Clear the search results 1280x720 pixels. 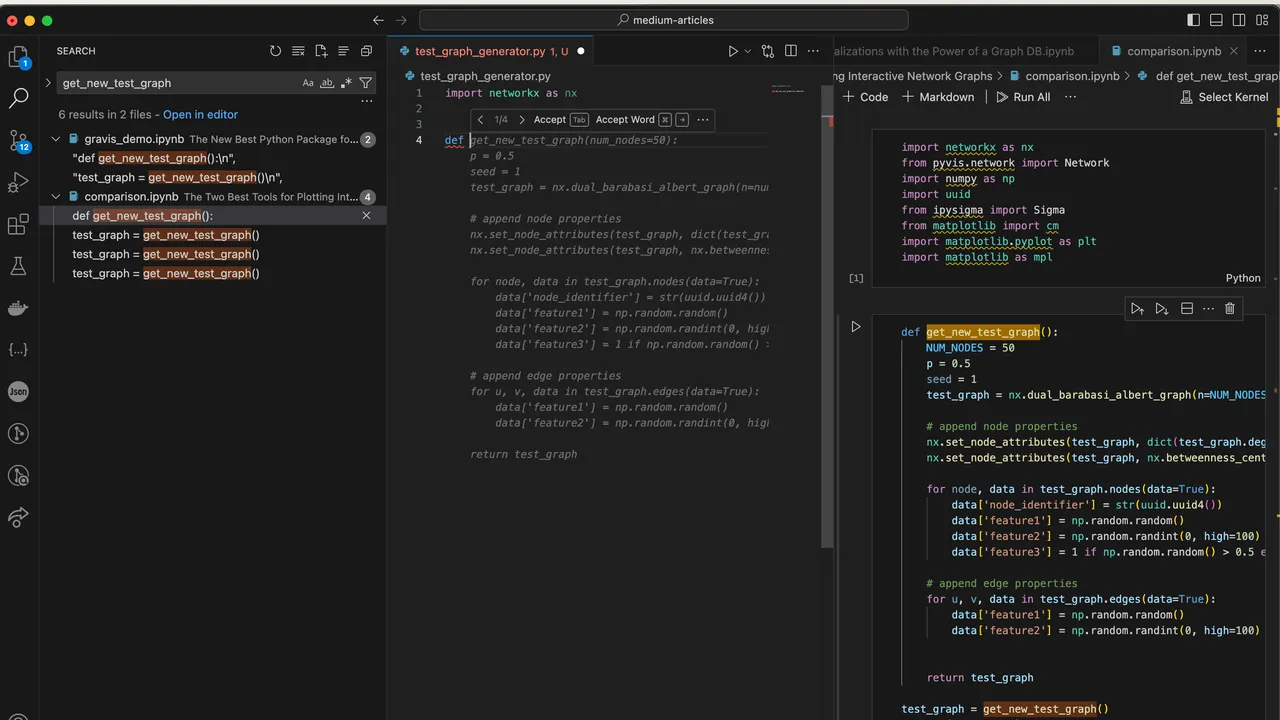[x=298, y=51]
